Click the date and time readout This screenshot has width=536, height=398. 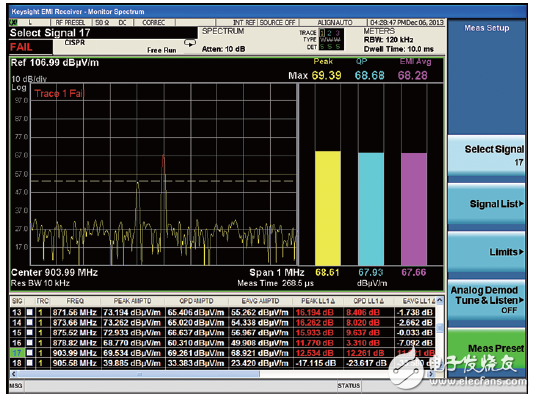pyautogui.click(x=407, y=23)
